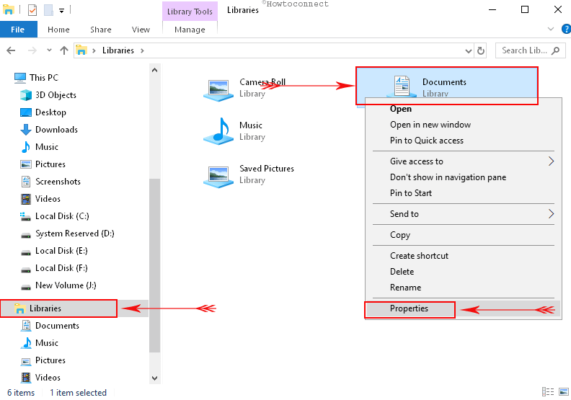Open 3D Objects in the navigation pane
The image size is (571, 400).
coord(48,95)
